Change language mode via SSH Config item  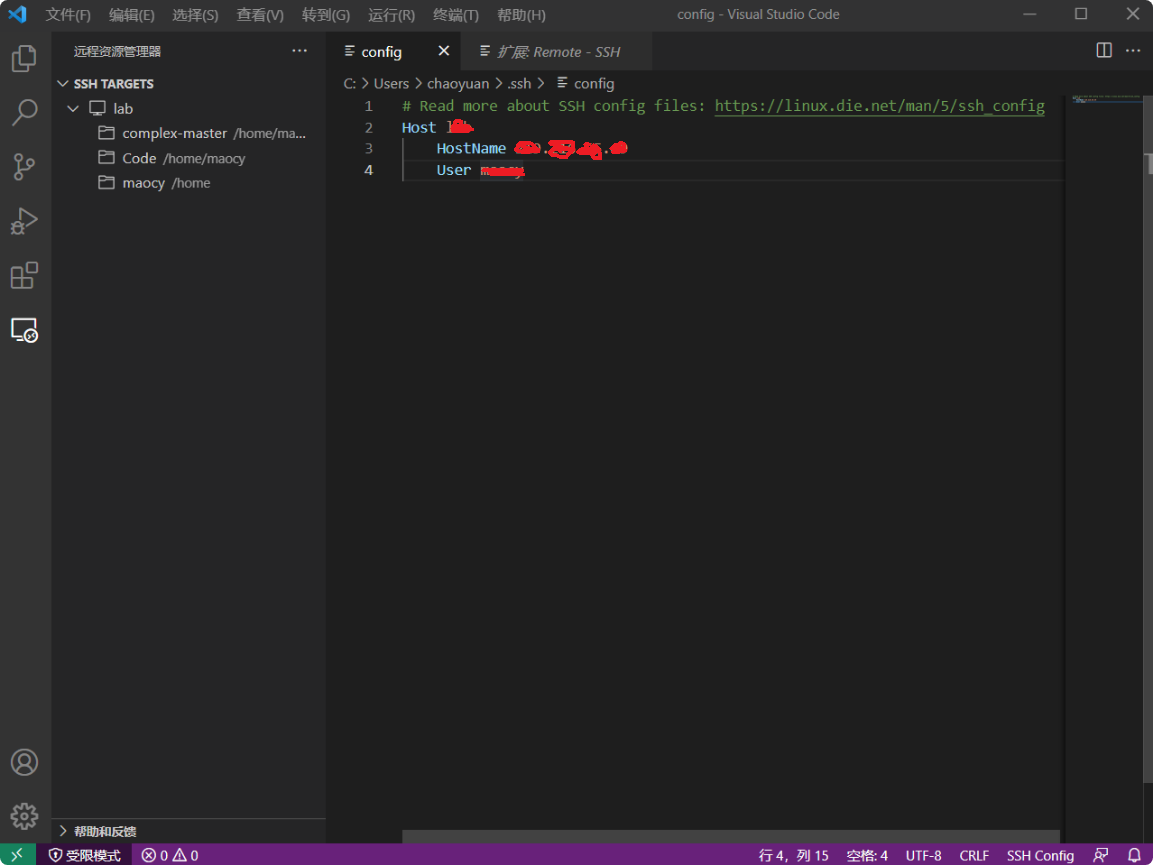point(1040,855)
